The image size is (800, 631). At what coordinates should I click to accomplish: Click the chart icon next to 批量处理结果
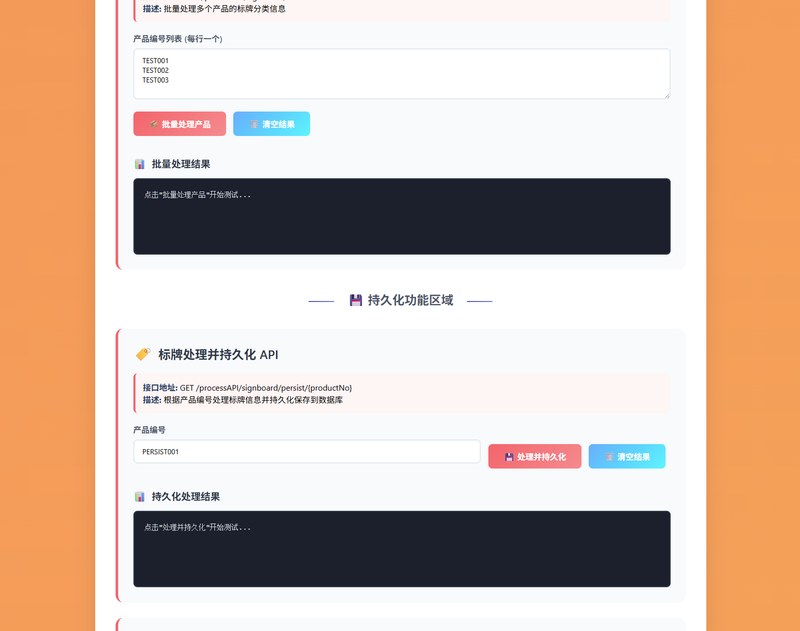pos(139,164)
